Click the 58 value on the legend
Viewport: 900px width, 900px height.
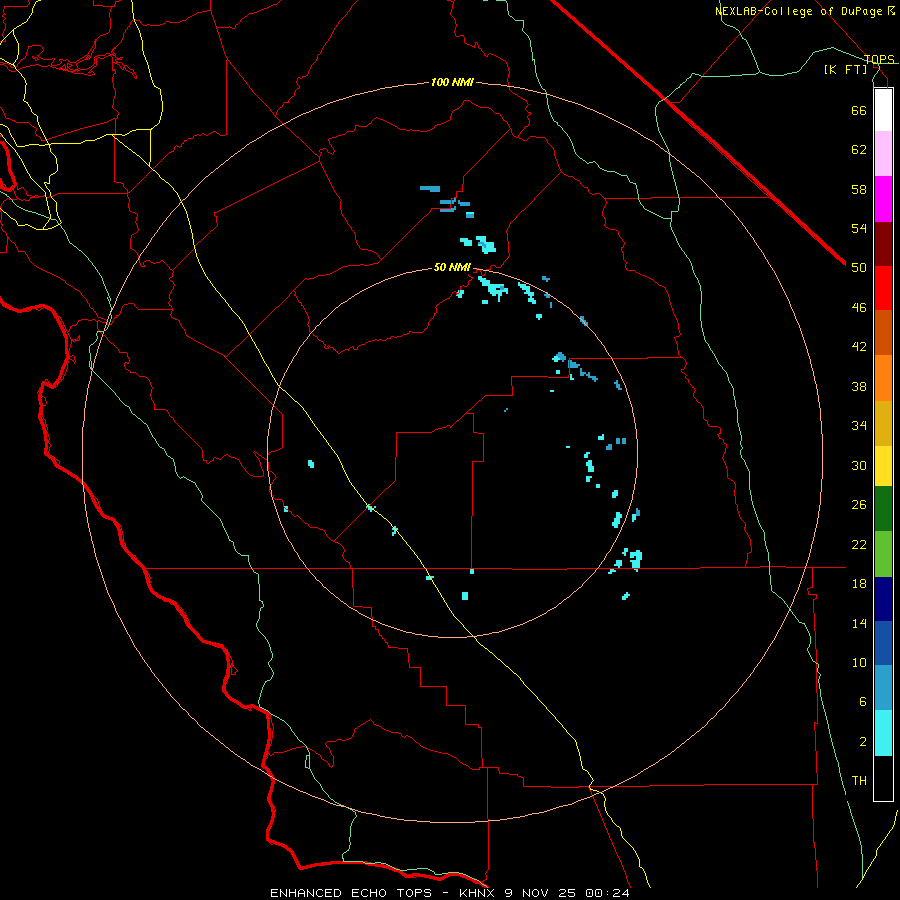[x=859, y=189]
